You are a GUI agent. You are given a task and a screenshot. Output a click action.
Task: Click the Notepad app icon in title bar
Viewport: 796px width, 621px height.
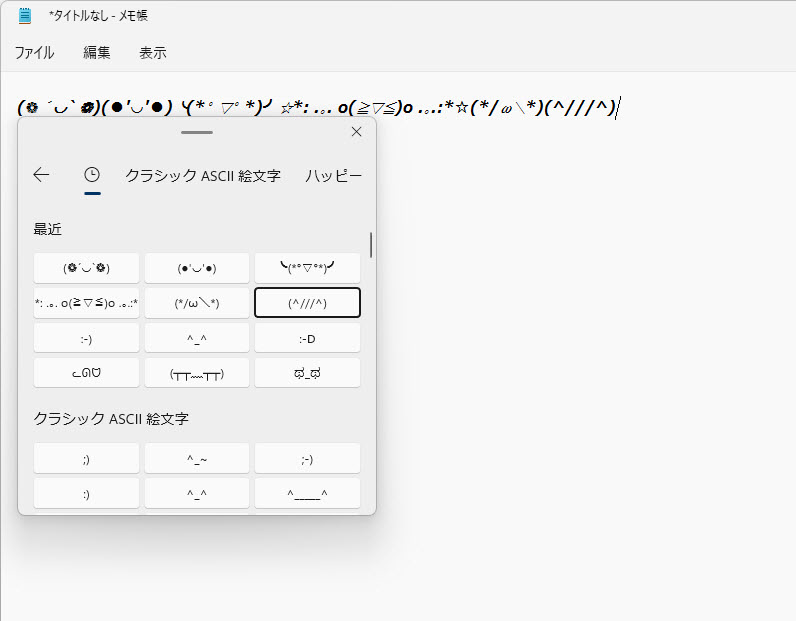click(x=25, y=16)
